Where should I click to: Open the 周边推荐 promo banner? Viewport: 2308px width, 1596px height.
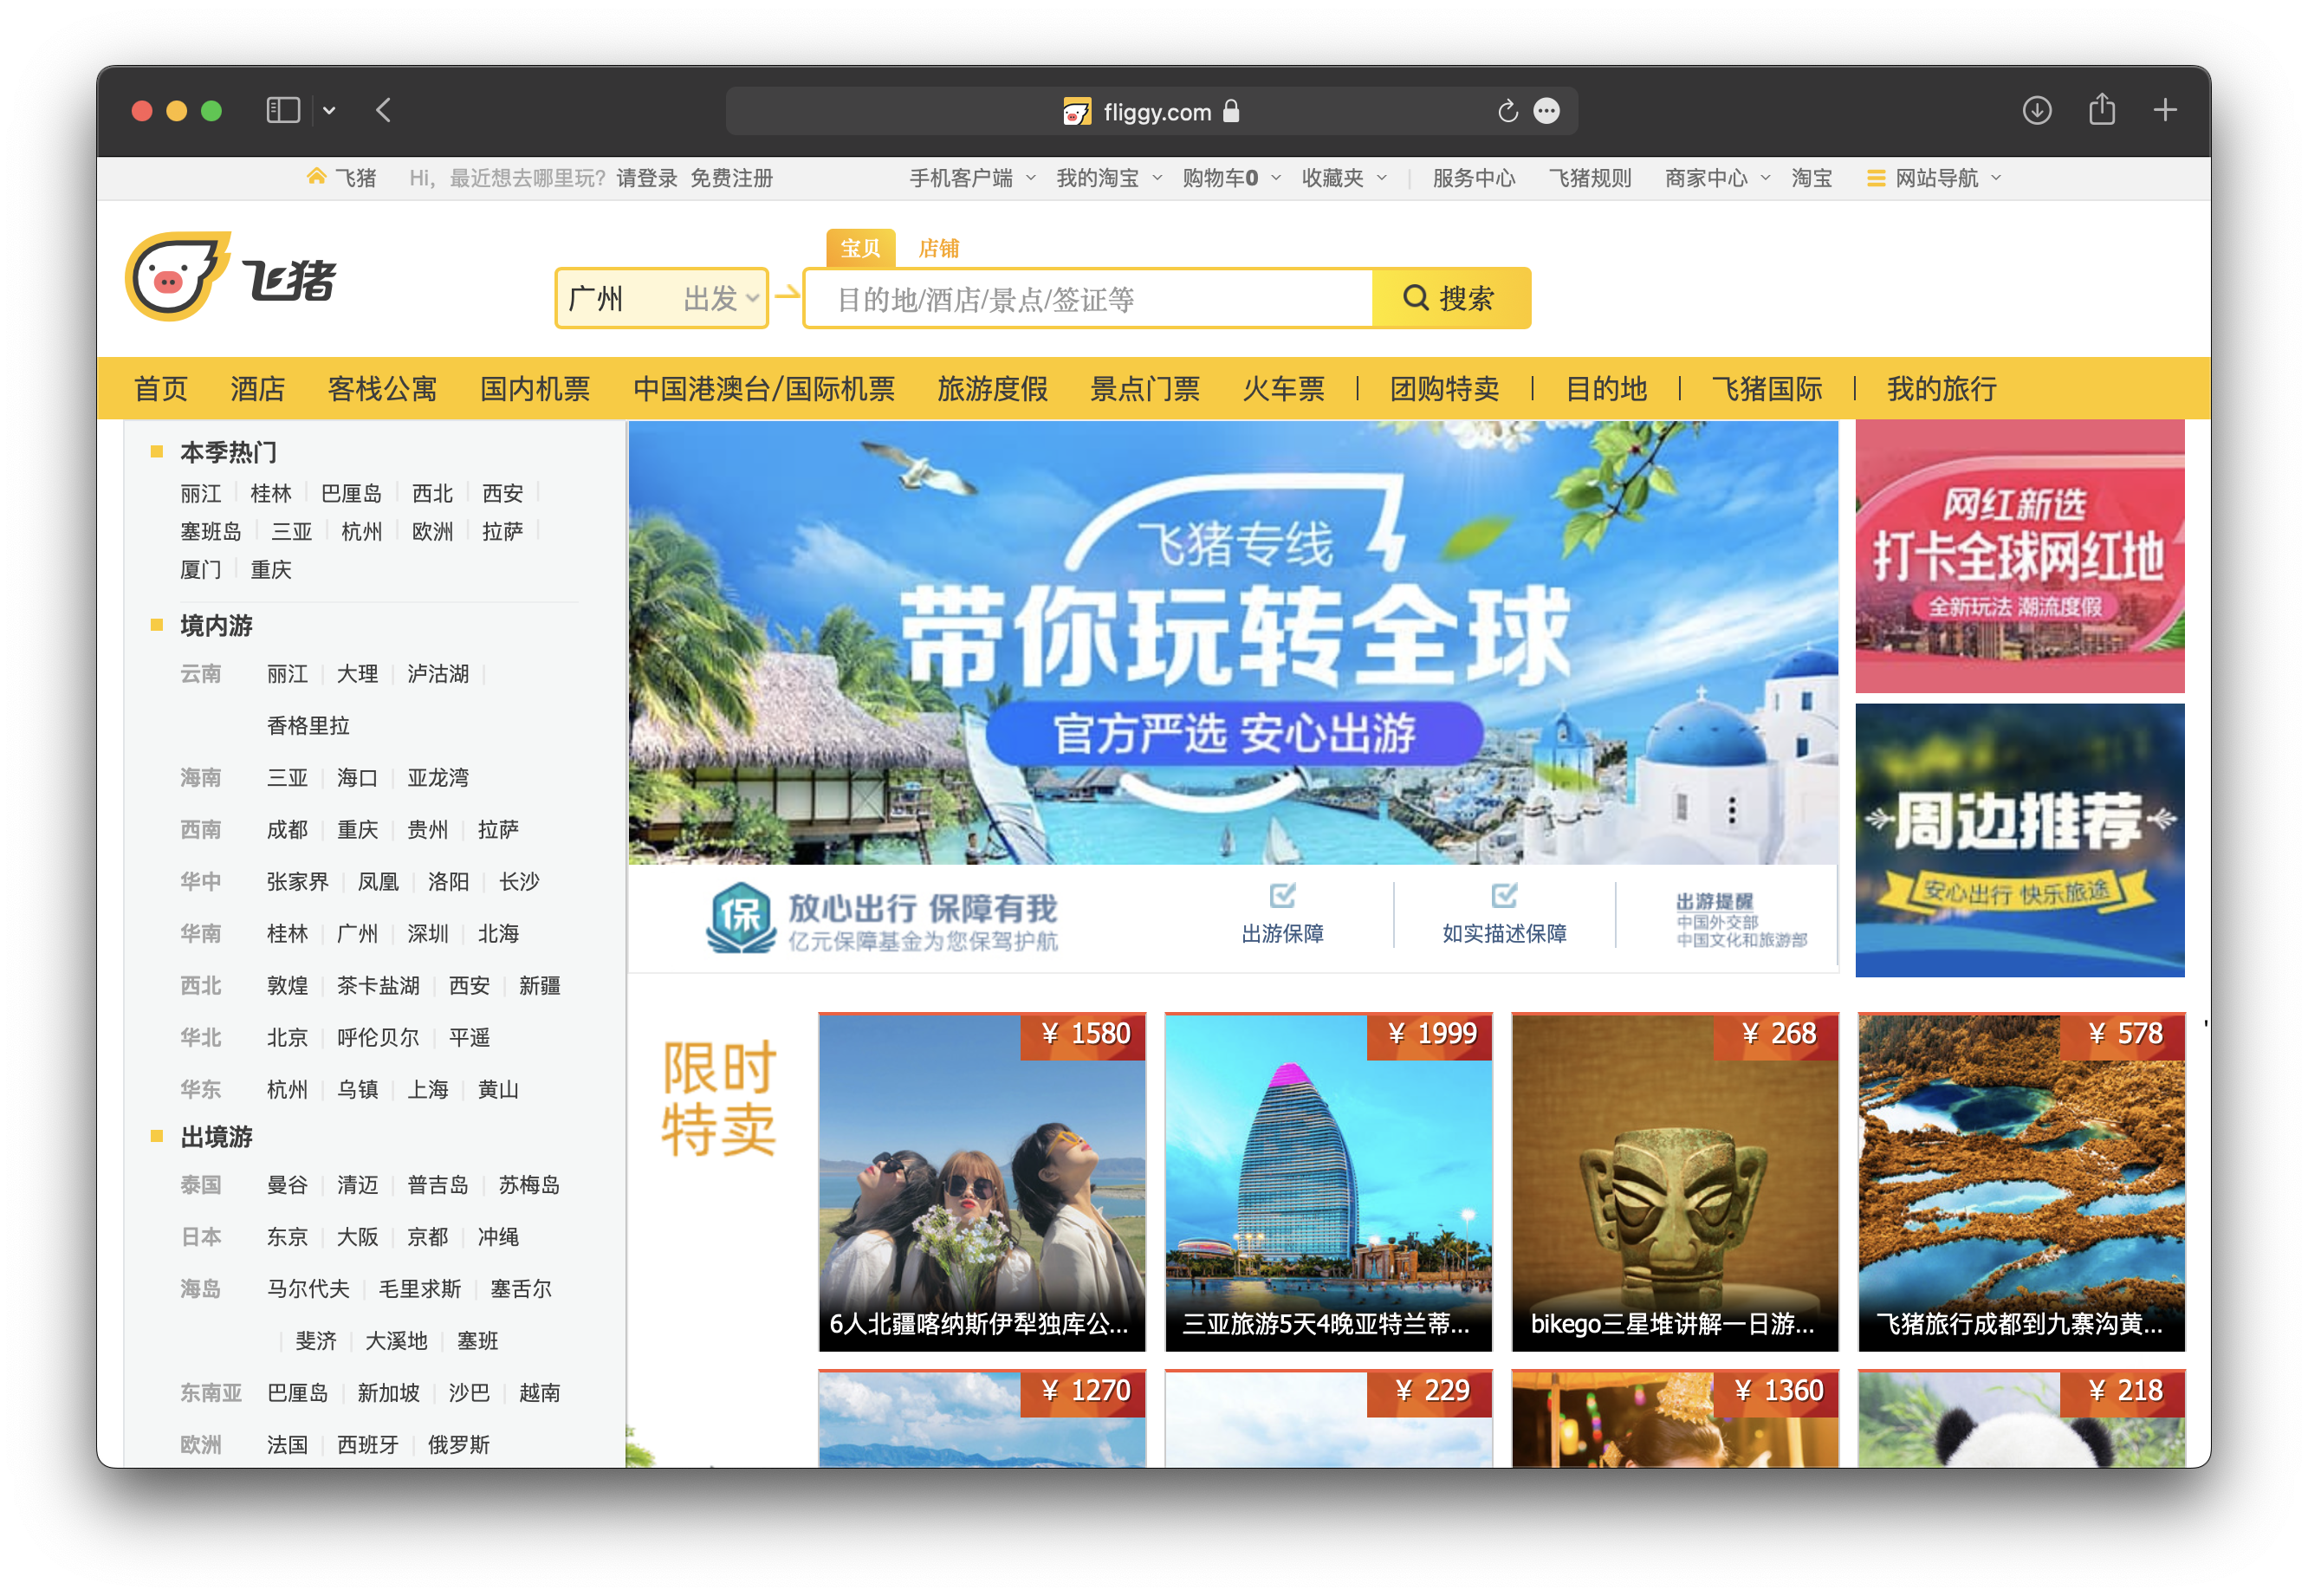tap(2019, 840)
